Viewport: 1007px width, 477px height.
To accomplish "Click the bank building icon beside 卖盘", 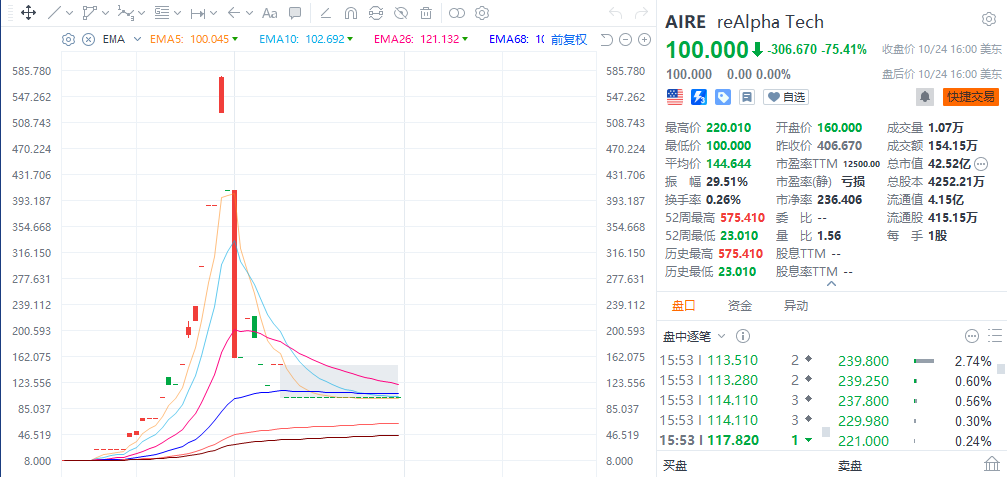I will (992, 465).
